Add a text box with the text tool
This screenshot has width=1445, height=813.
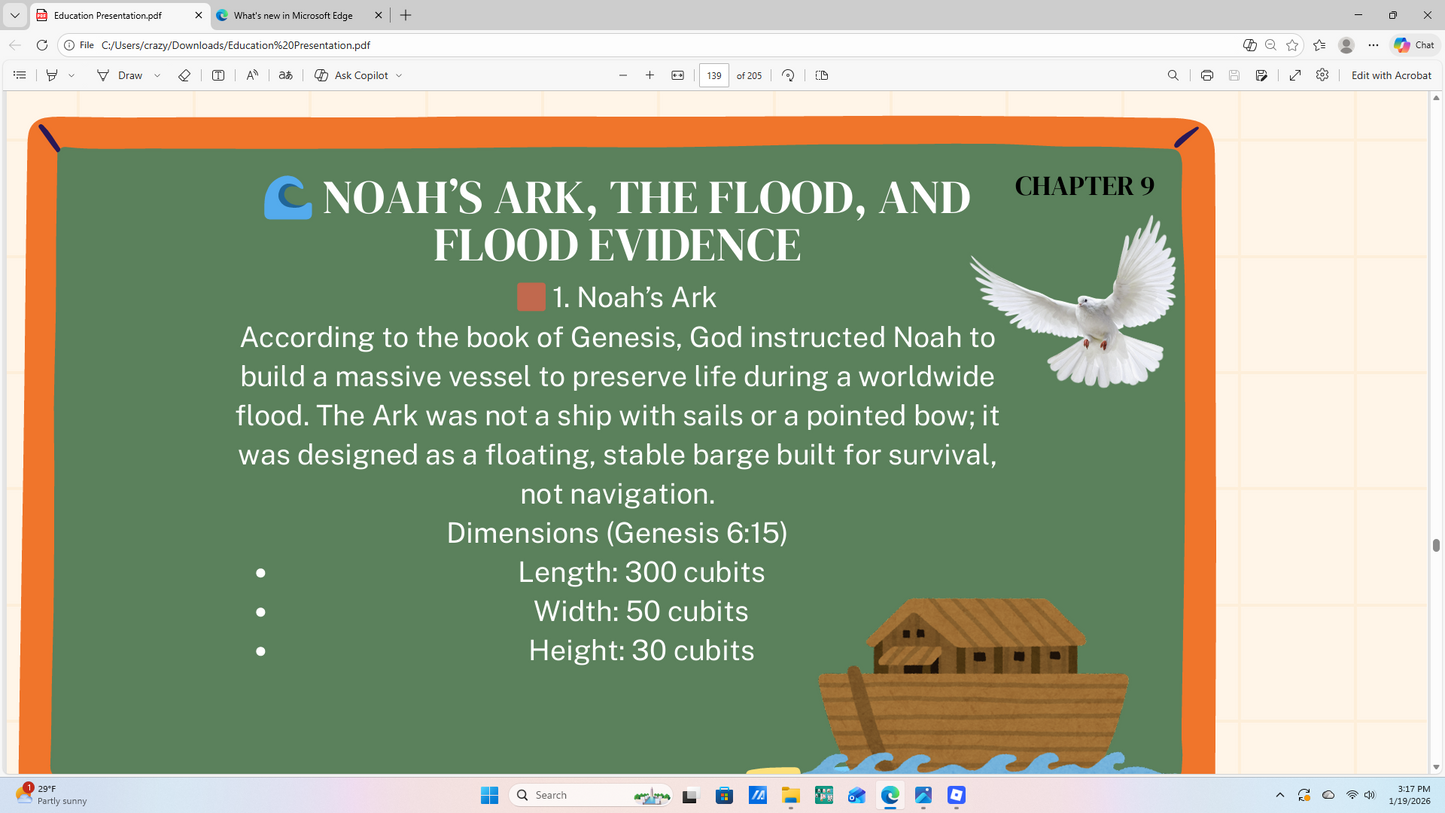click(x=218, y=75)
